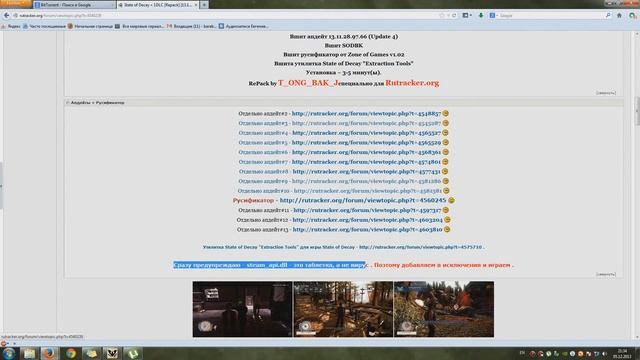This screenshot has height=360, width=640.
Task: Open апдейт#8 topic link 4577431
Action: [366, 172]
